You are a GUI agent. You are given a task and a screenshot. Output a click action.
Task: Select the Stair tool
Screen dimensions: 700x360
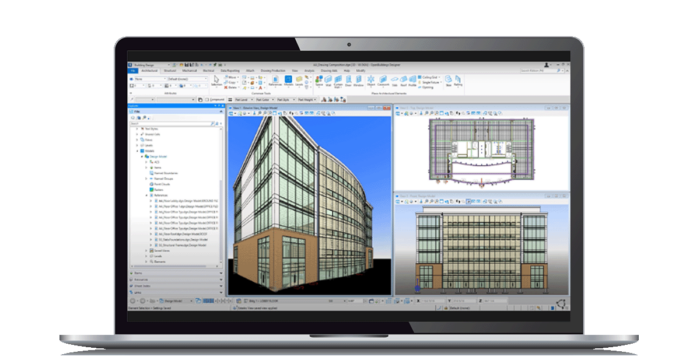click(x=449, y=81)
